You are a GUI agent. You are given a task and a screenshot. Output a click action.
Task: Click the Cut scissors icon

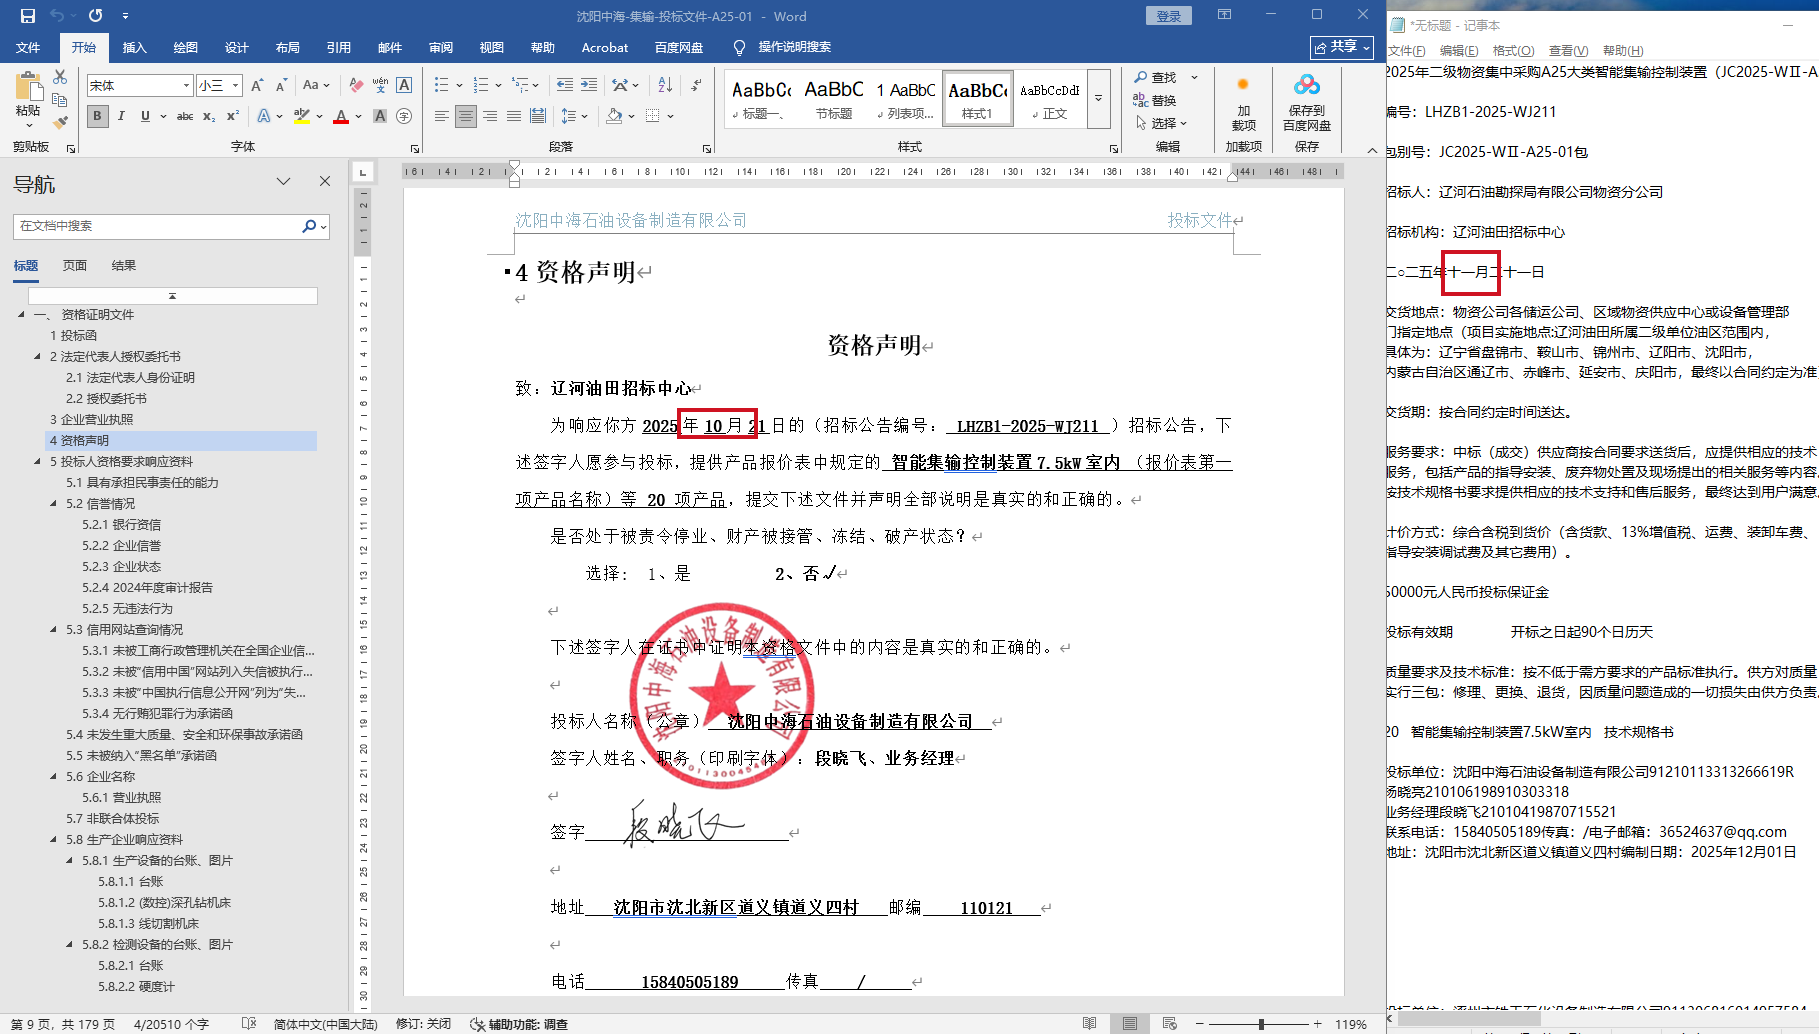[x=60, y=77]
